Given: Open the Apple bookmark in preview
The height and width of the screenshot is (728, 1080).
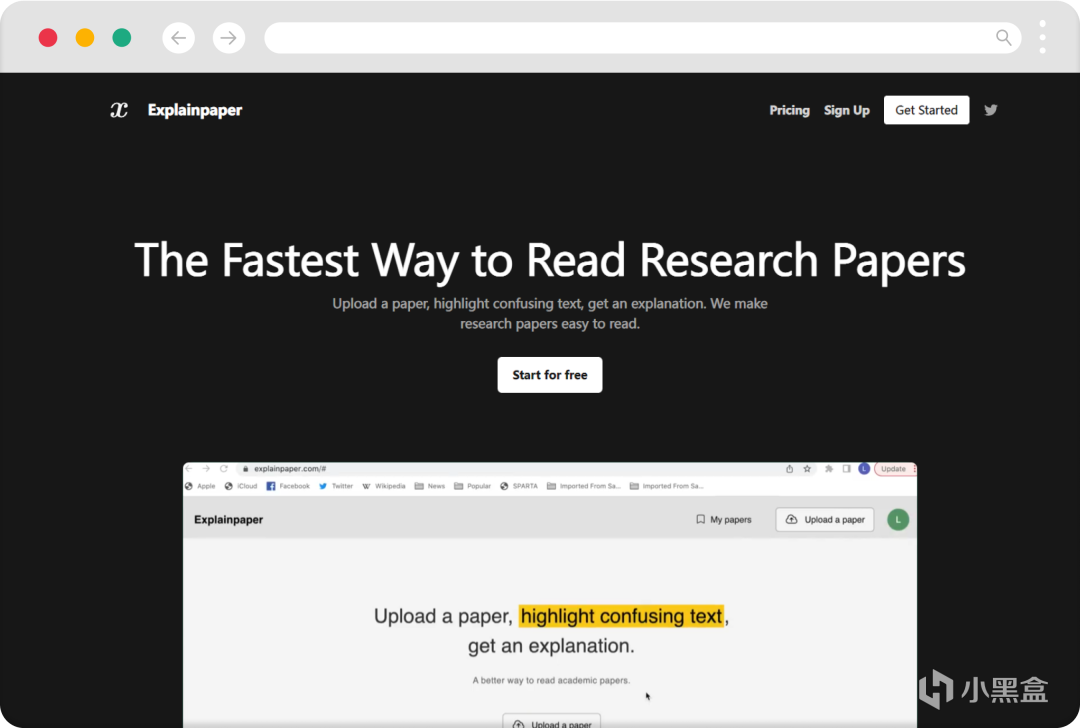Looking at the screenshot, I should click(200, 486).
